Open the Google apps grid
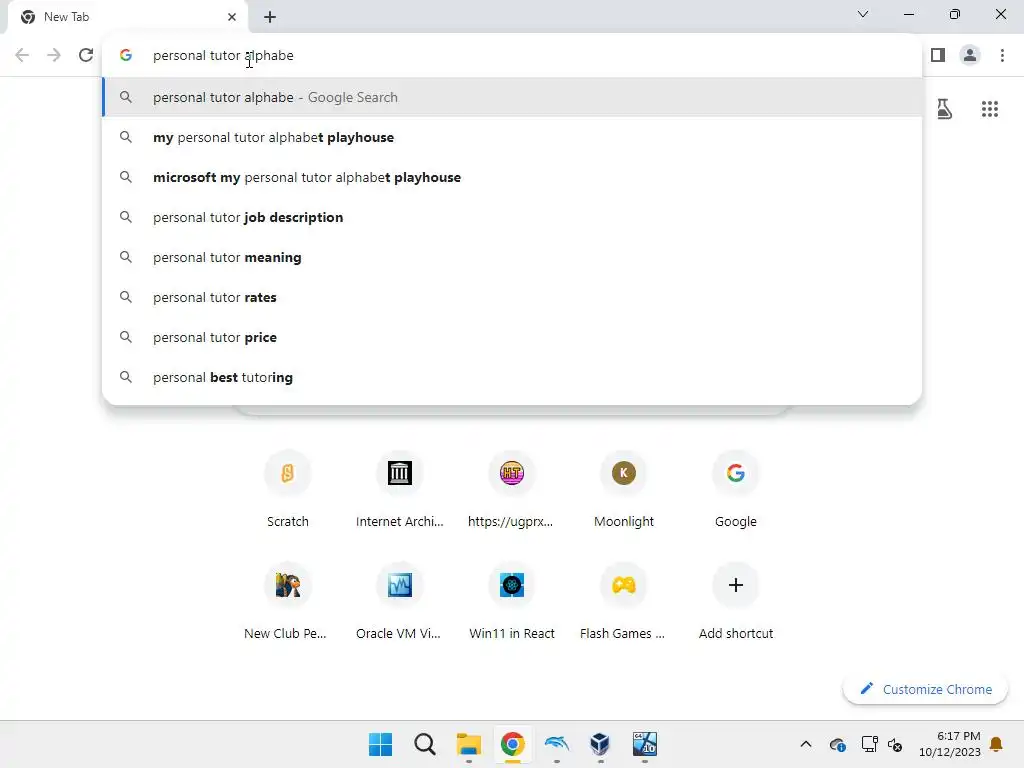The height and width of the screenshot is (768, 1024). click(989, 109)
